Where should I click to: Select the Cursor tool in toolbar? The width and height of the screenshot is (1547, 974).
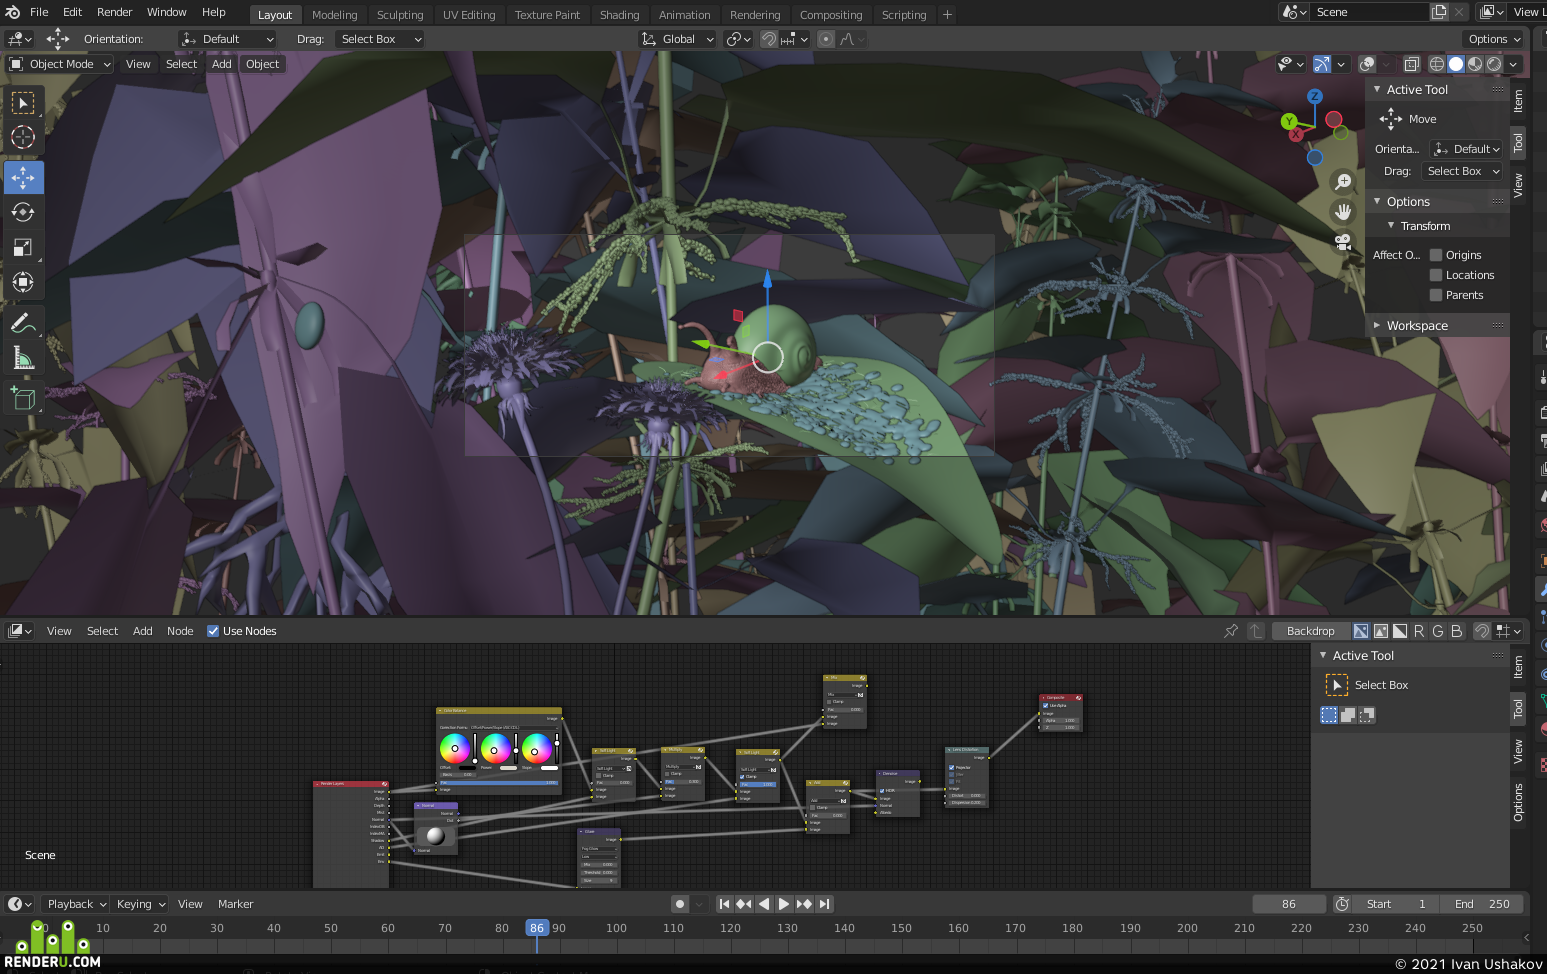click(23, 138)
